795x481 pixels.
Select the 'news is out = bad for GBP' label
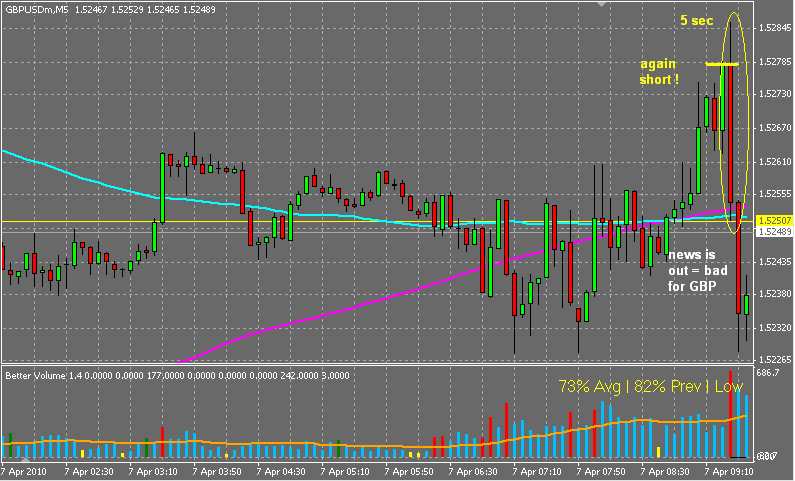pyautogui.click(x=697, y=270)
